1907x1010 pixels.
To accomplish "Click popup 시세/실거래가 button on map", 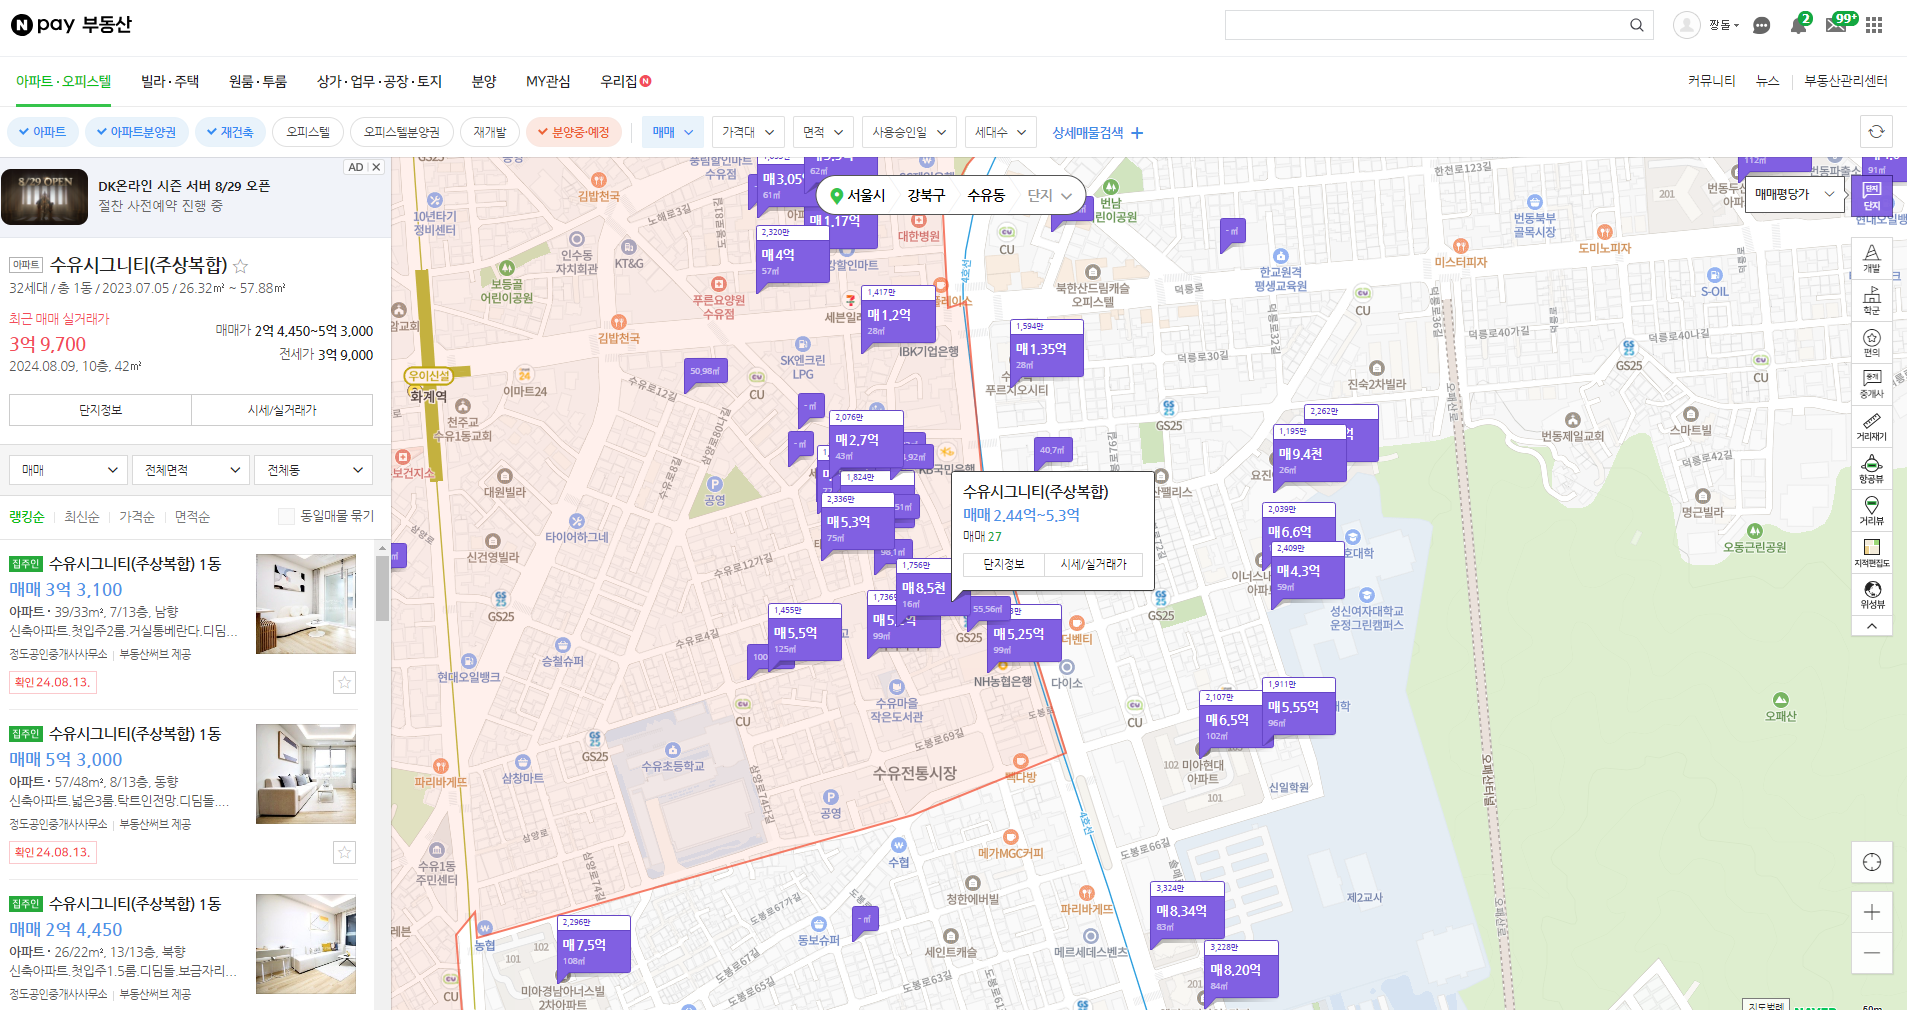I will tap(1093, 564).
